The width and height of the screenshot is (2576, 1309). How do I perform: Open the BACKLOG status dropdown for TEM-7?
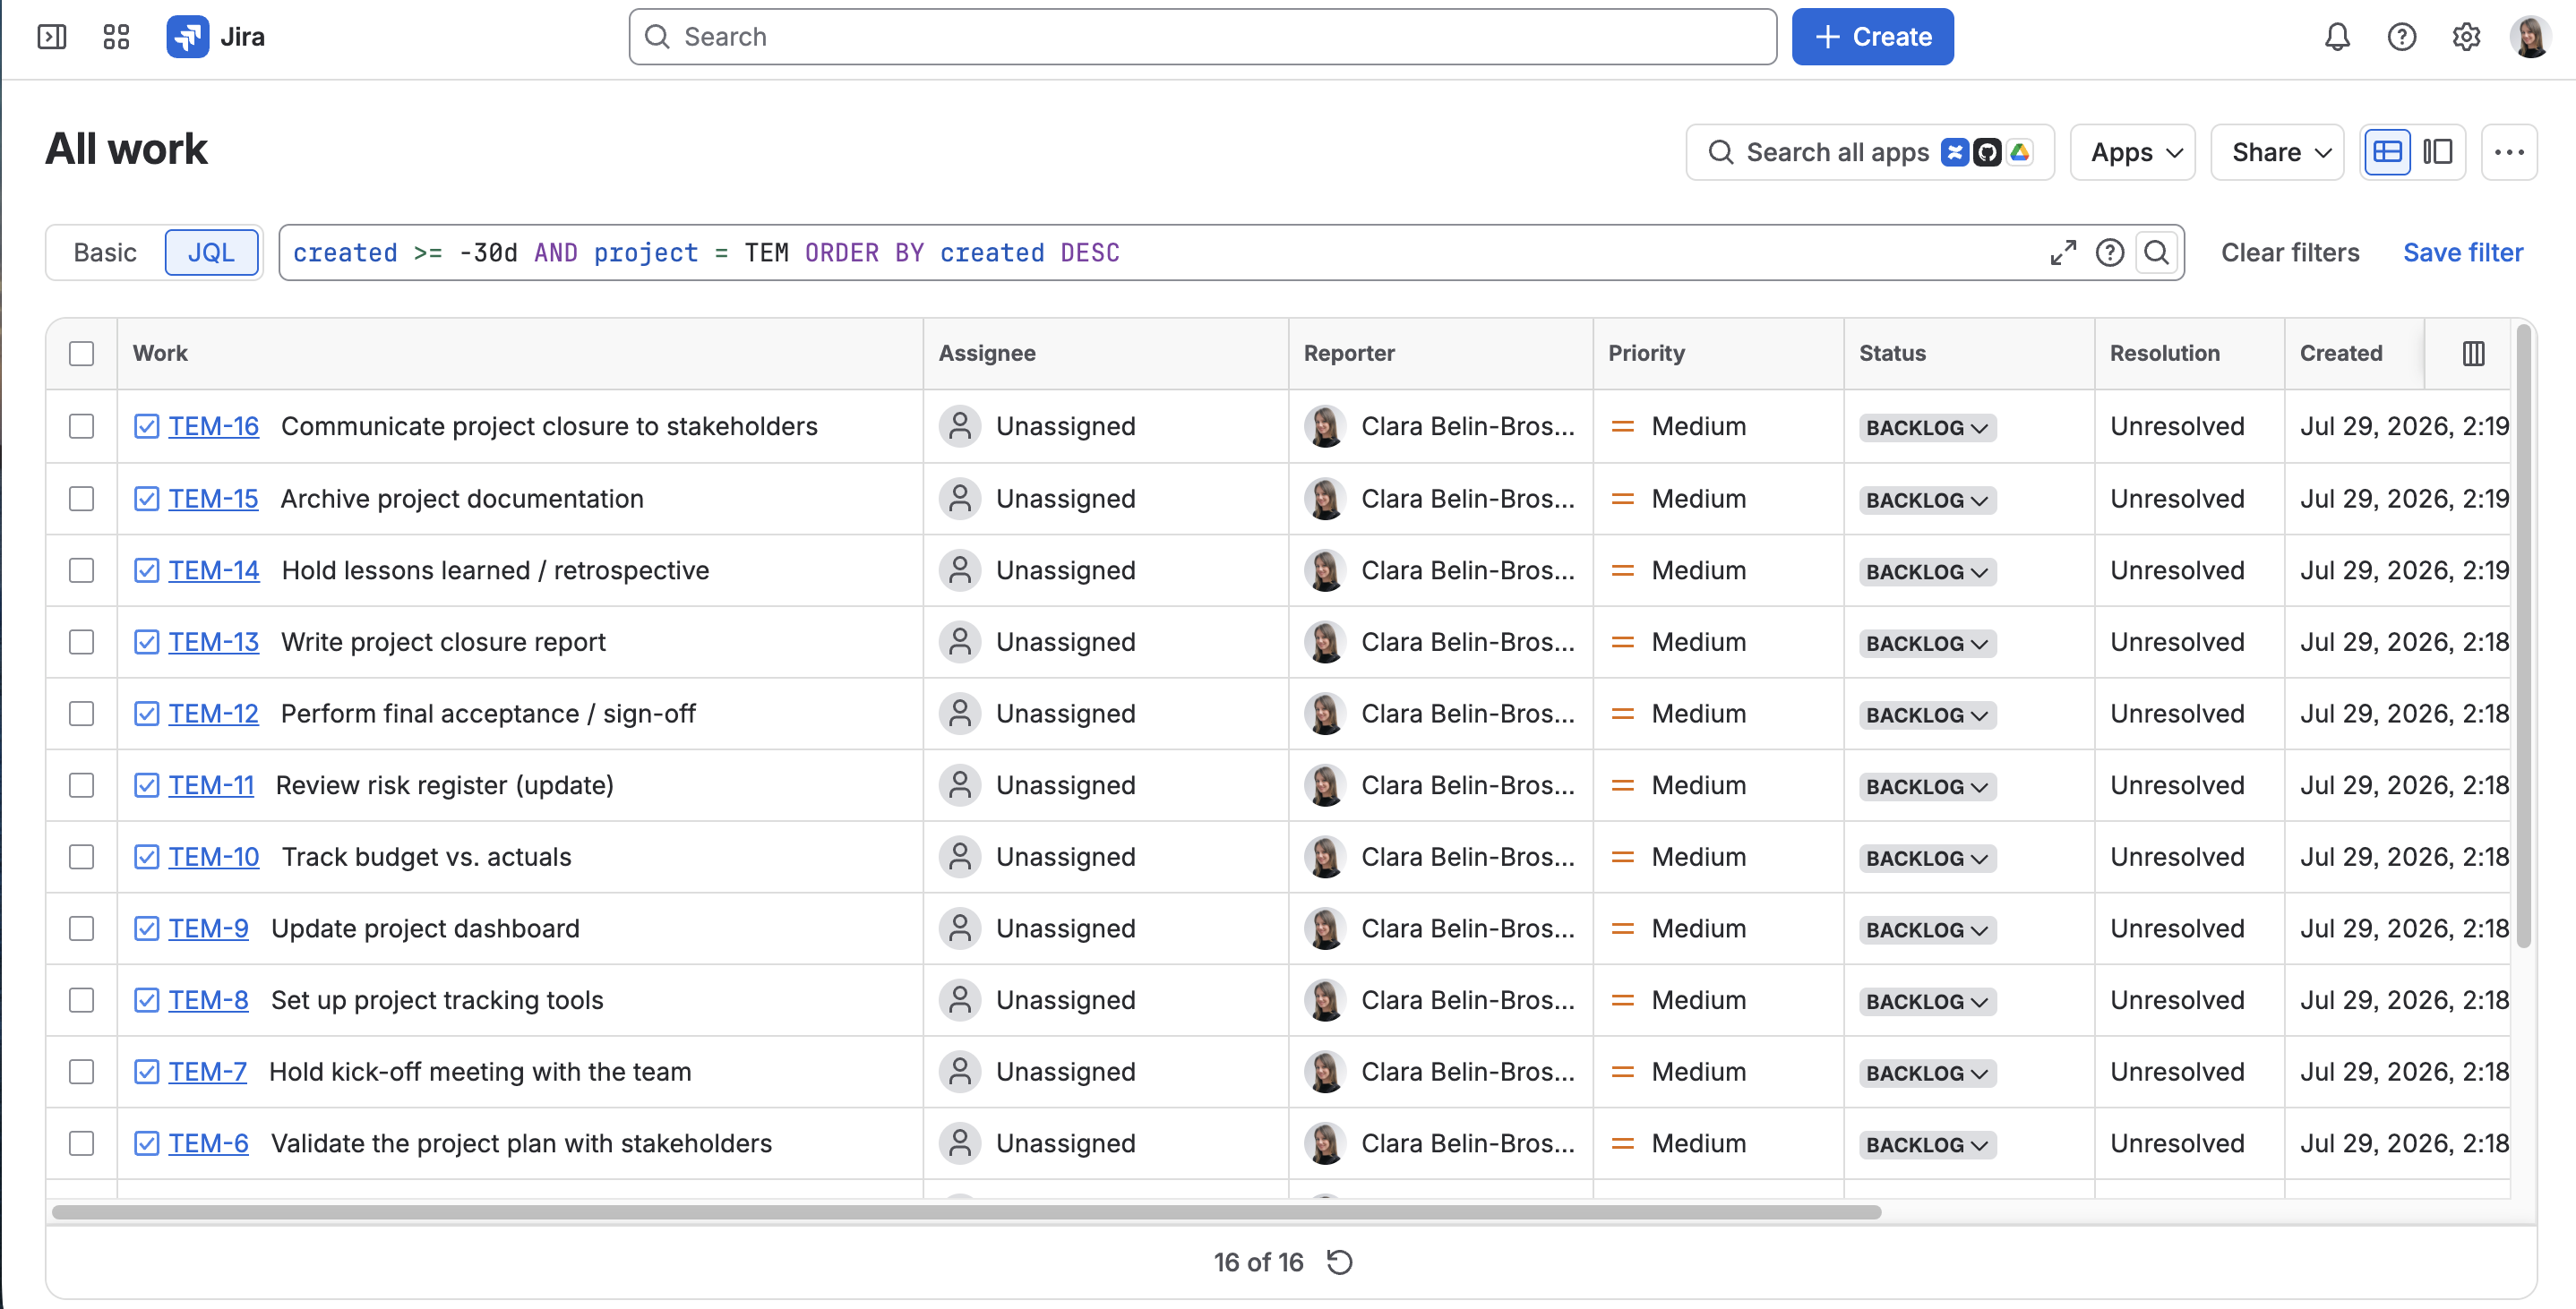point(1927,1073)
